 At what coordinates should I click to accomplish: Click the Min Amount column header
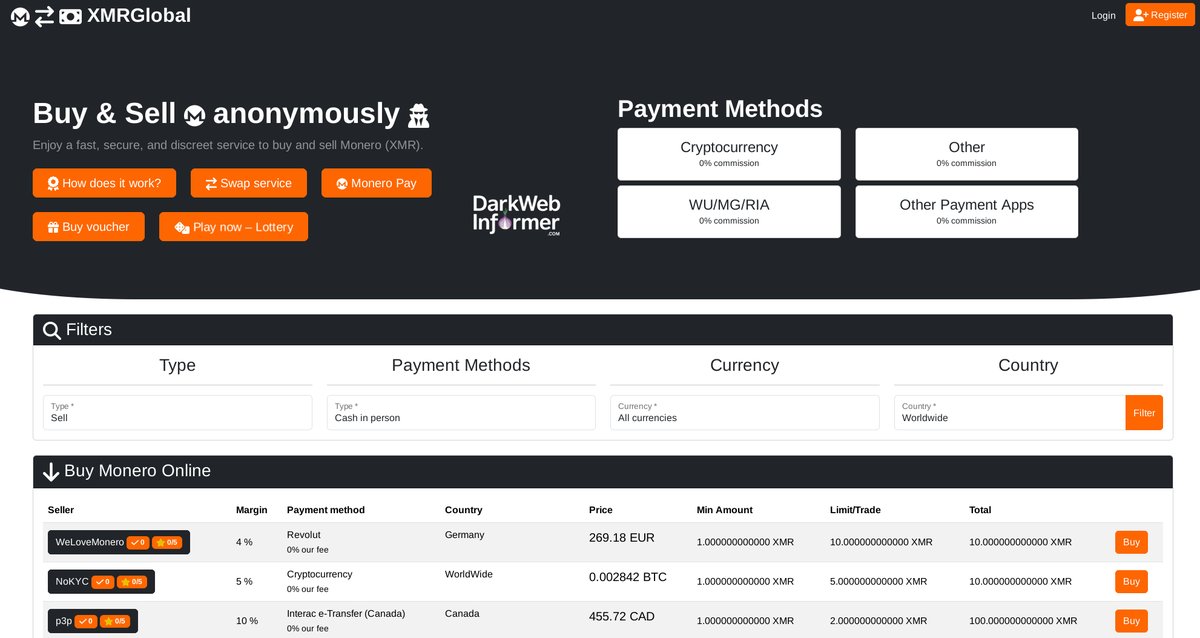tap(725, 510)
